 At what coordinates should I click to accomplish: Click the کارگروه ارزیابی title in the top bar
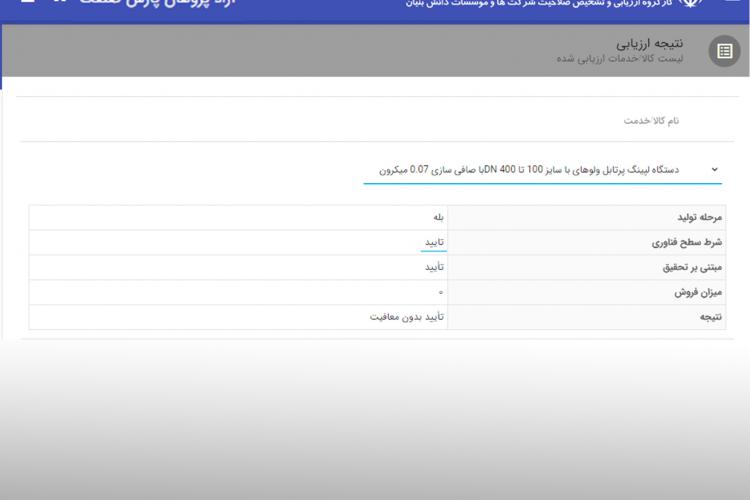[x=545, y=4]
